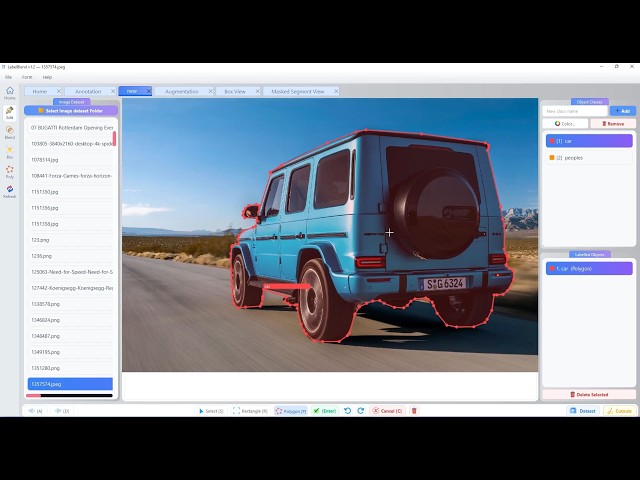
Task: Select the highlighted 1357574.jpeg file
Action: [x=70, y=384]
